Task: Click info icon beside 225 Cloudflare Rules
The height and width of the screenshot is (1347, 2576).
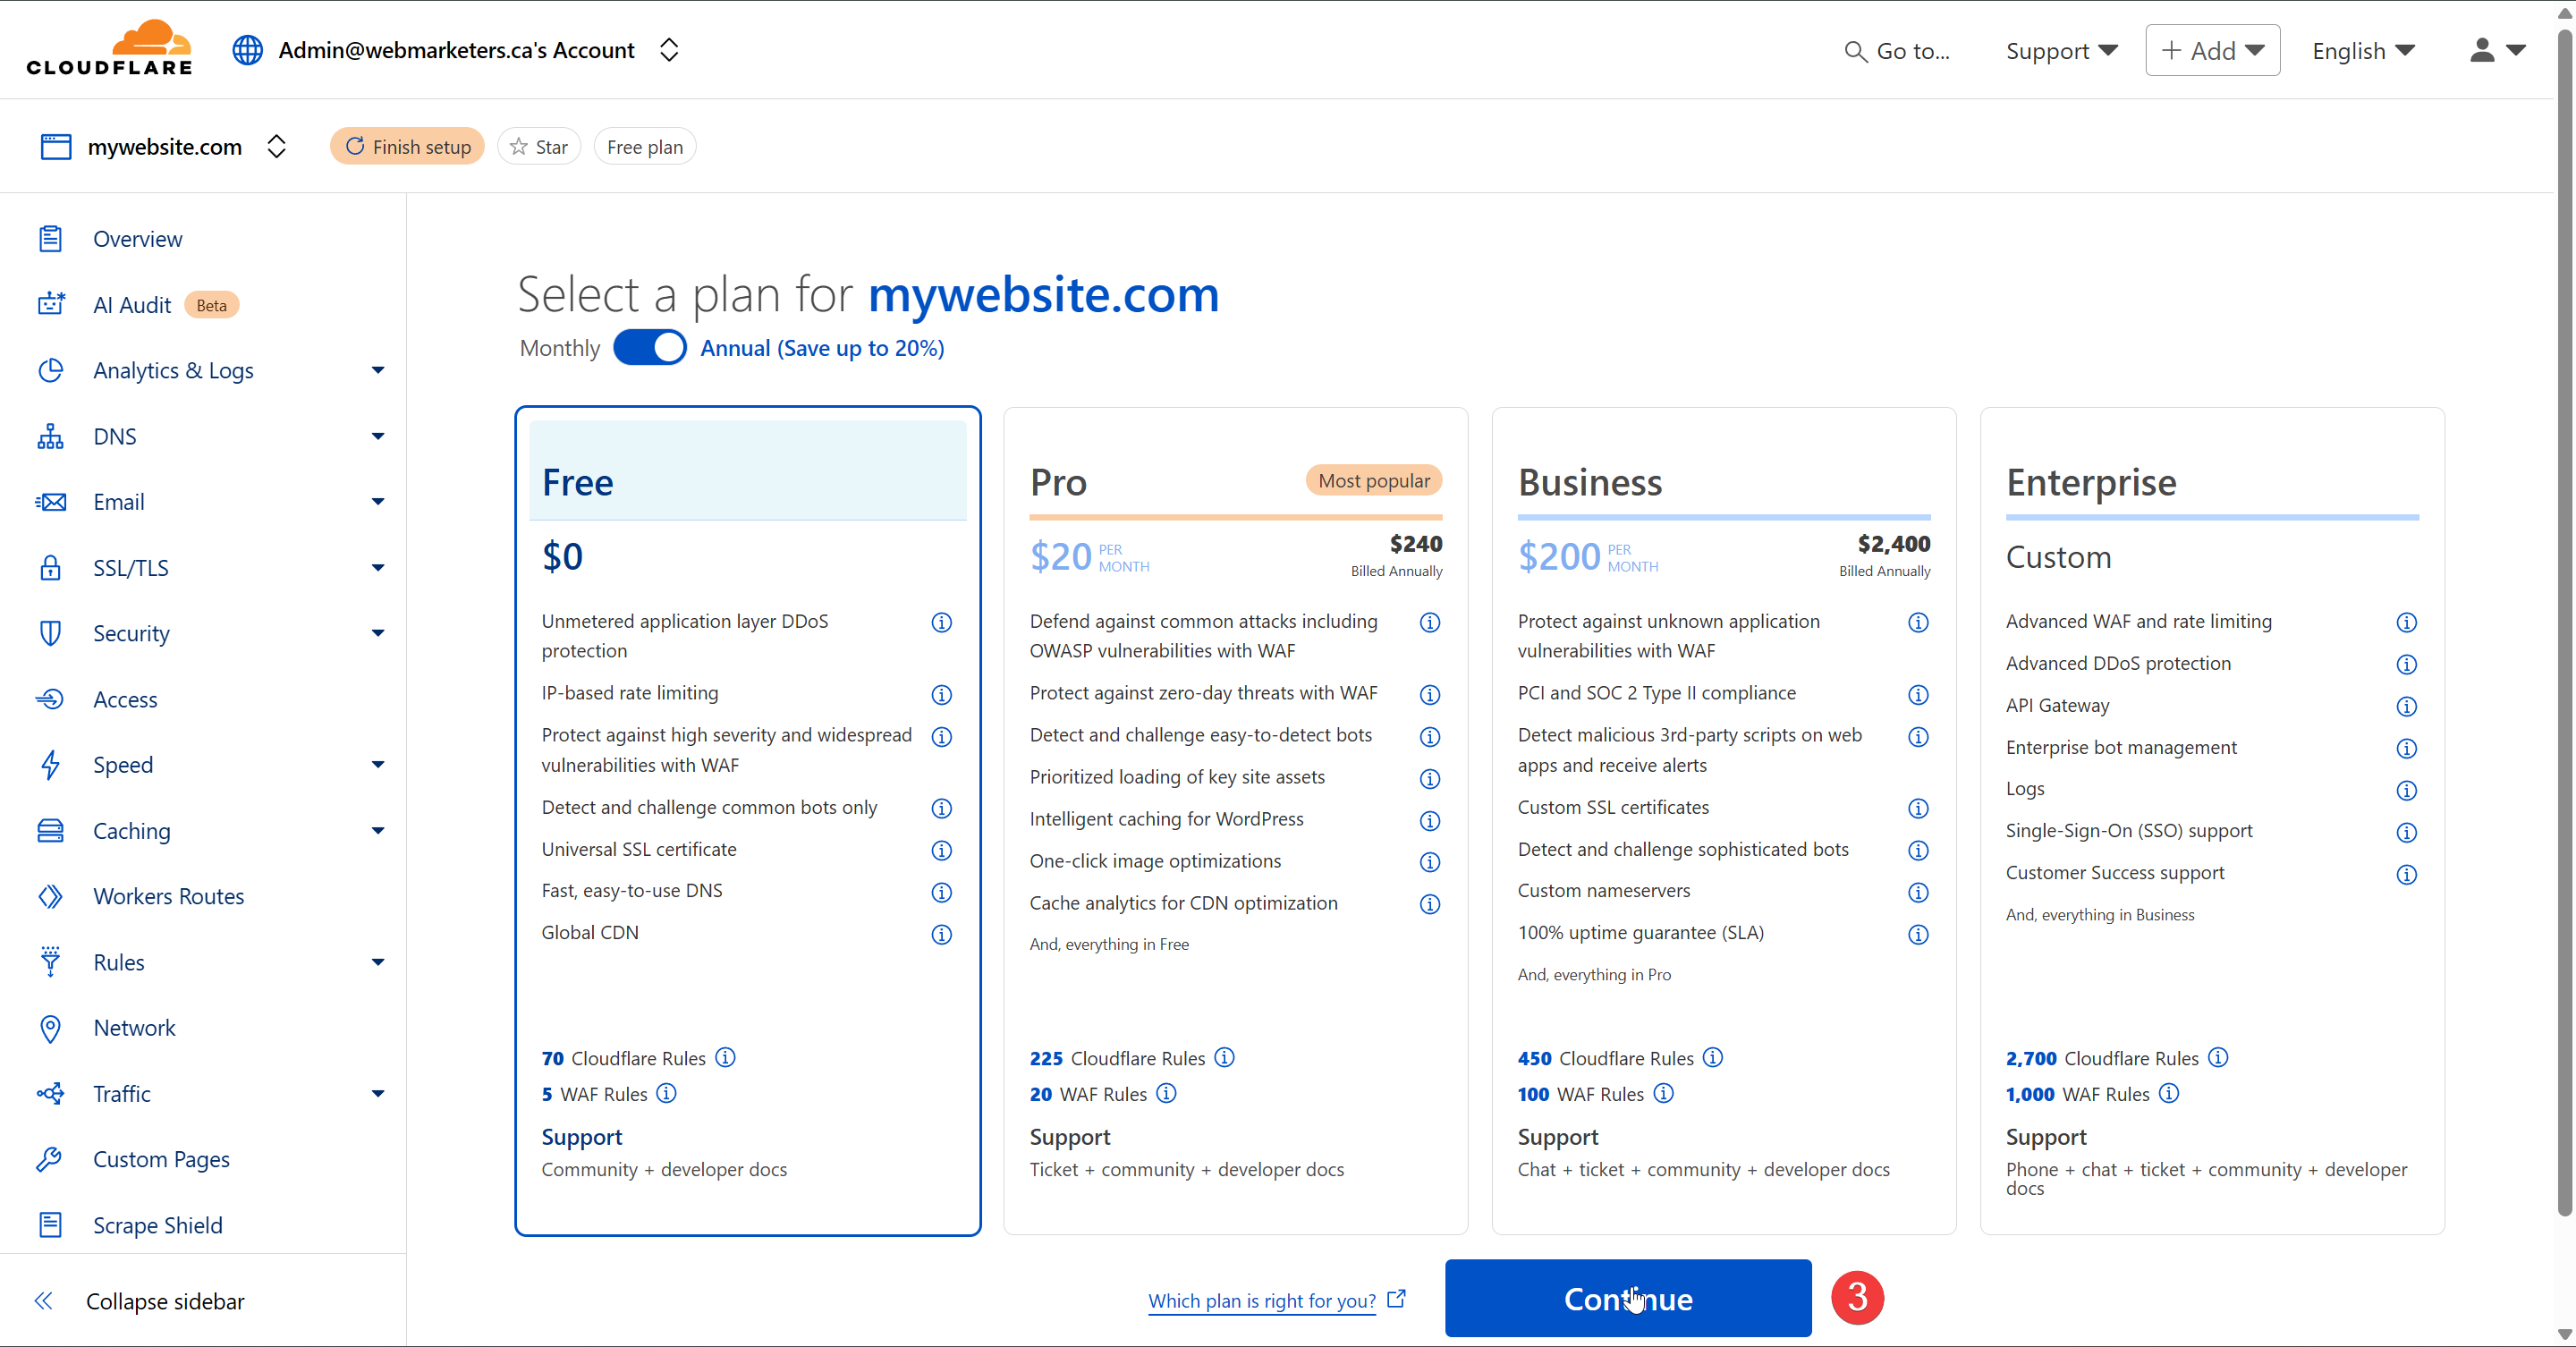Action: (x=1224, y=1057)
